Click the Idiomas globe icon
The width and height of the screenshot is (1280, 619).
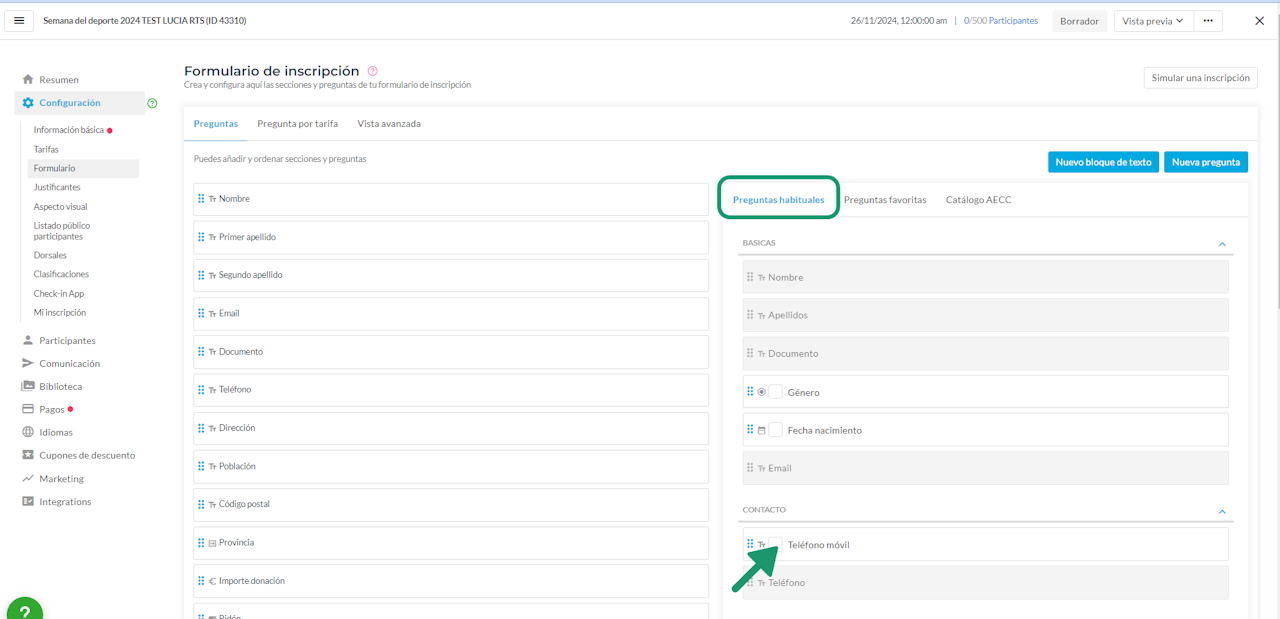(x=28, y=432)
